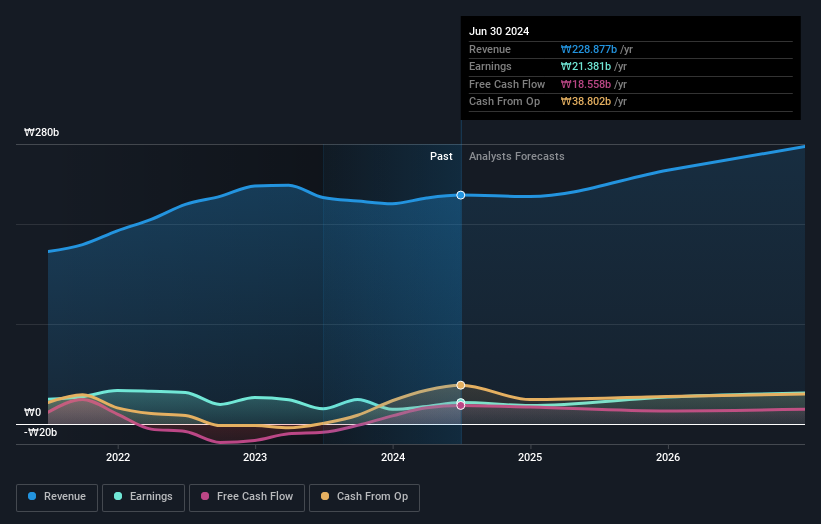This screenshot has height=524, width=821.
Task: Click the blue Revenue data point marker
Action: (x=461, y=195)
